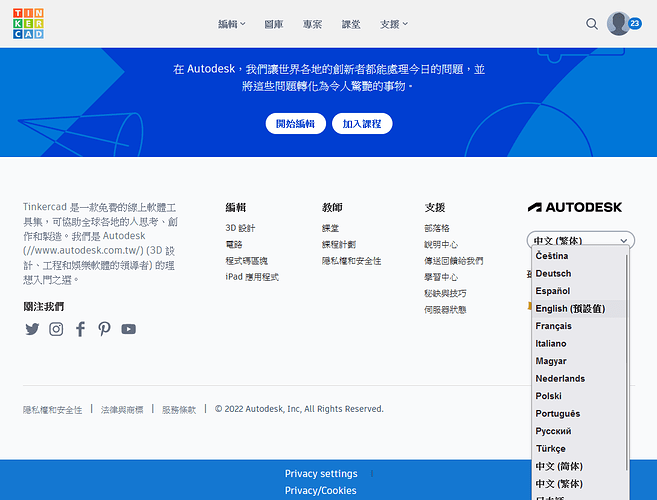Open Tinkercad's Twitter page icon
Image resolution: width=657 pixels, height=500 pixels.
click(32, 329)
